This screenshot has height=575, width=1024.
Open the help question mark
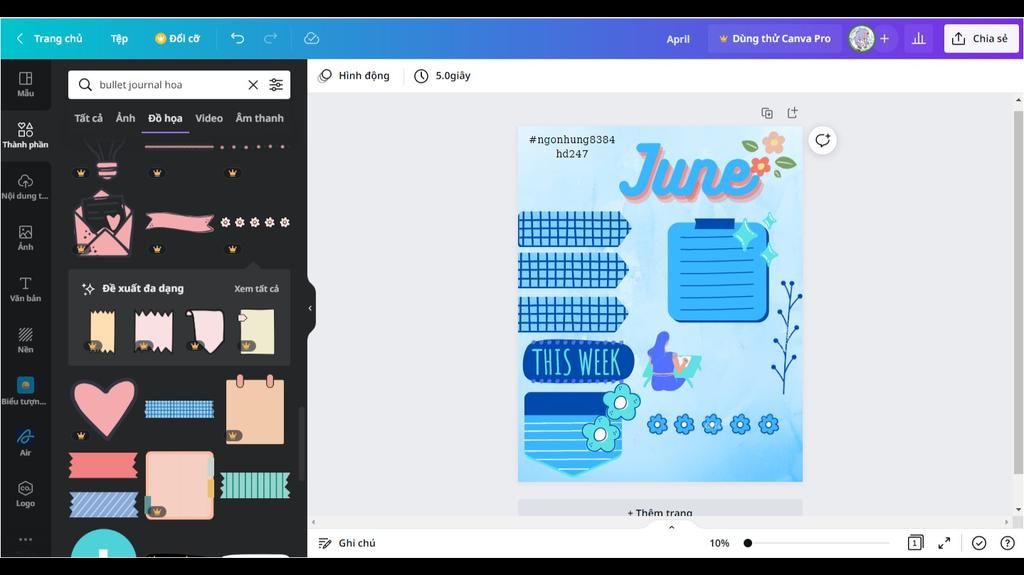[1008, 543]
